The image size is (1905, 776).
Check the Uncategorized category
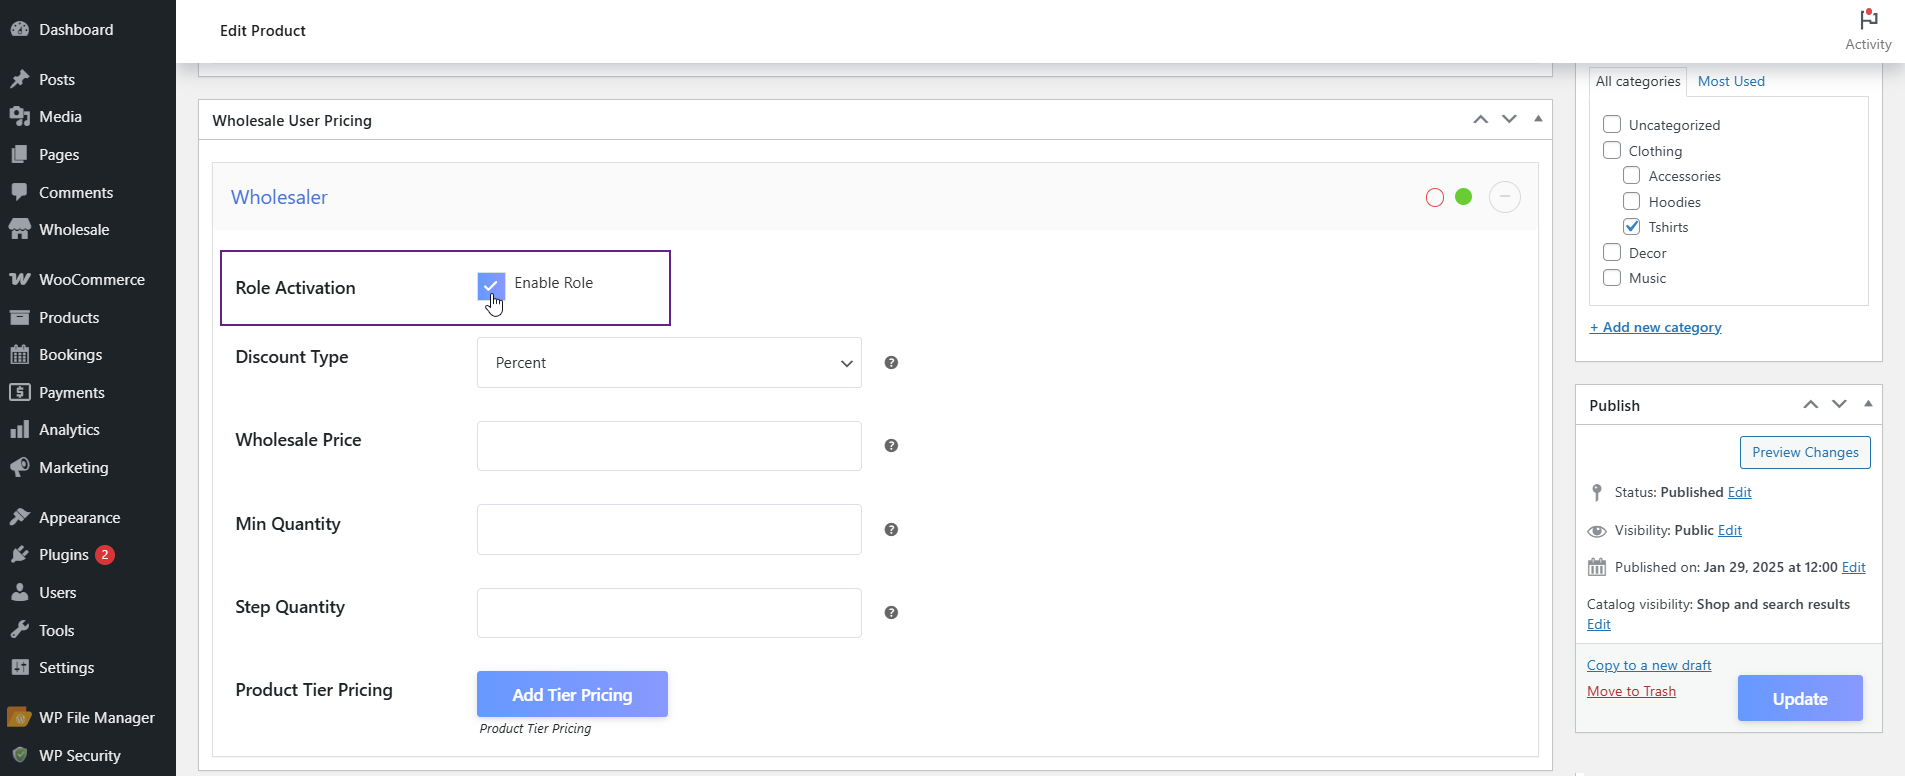pos(1612,124)
